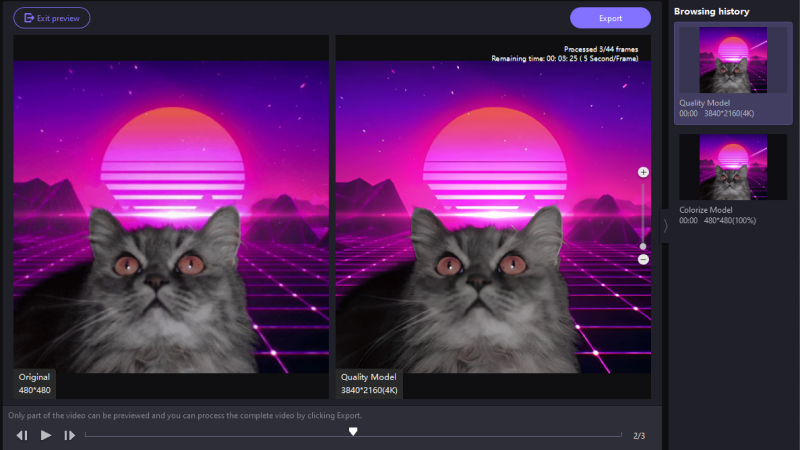Zoom in with the plus icon
The image size is (800, 450).
pyautogui.click(x=643, y=172)
